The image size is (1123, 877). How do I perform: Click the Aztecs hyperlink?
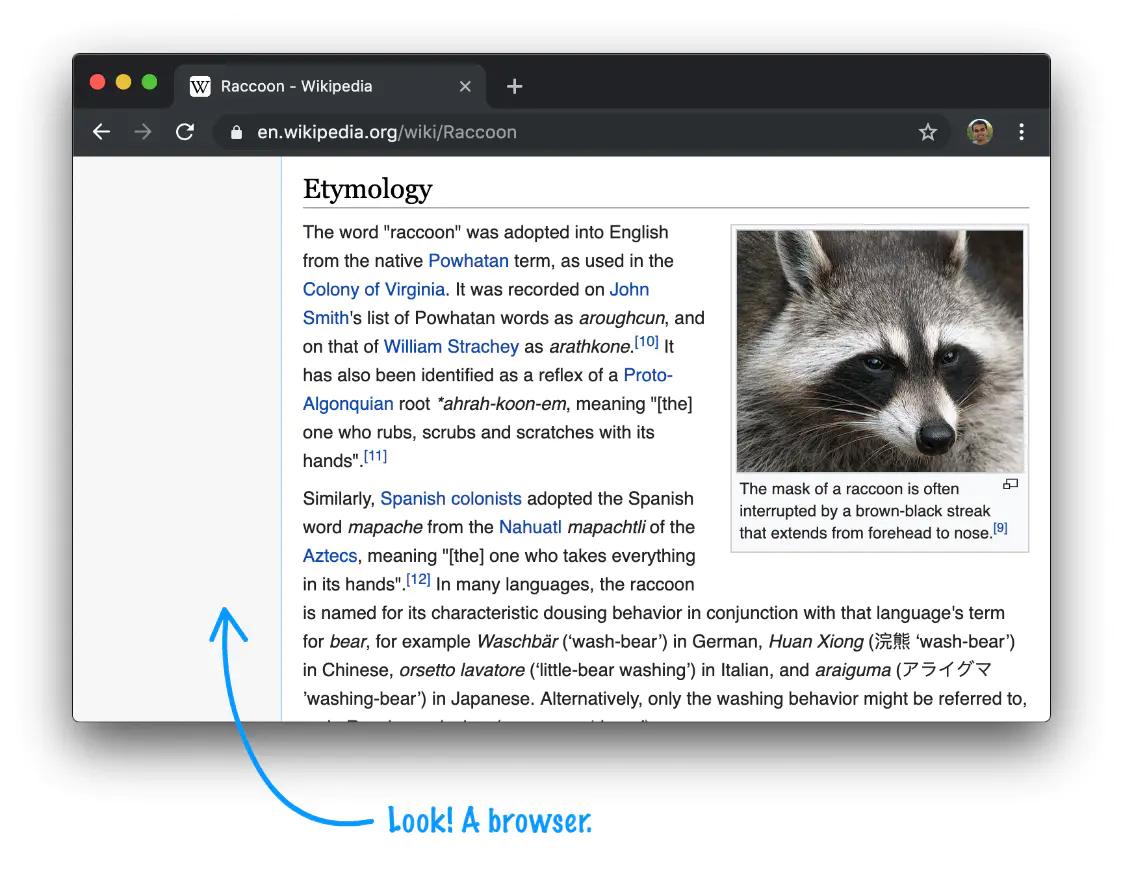tap(329, 555)
